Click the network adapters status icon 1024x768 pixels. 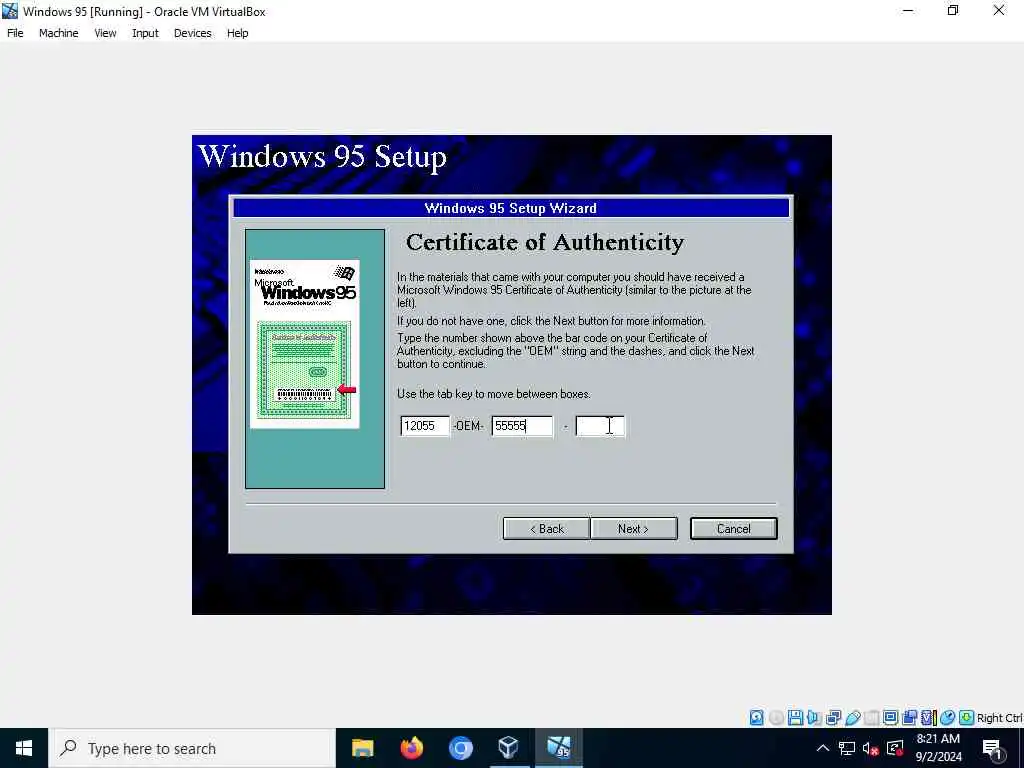[x=833, y=718]
